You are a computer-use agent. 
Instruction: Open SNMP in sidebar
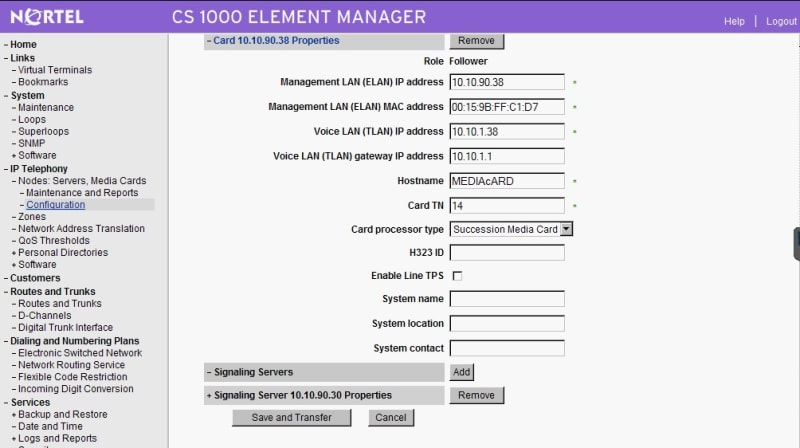[x=32, y=143]
